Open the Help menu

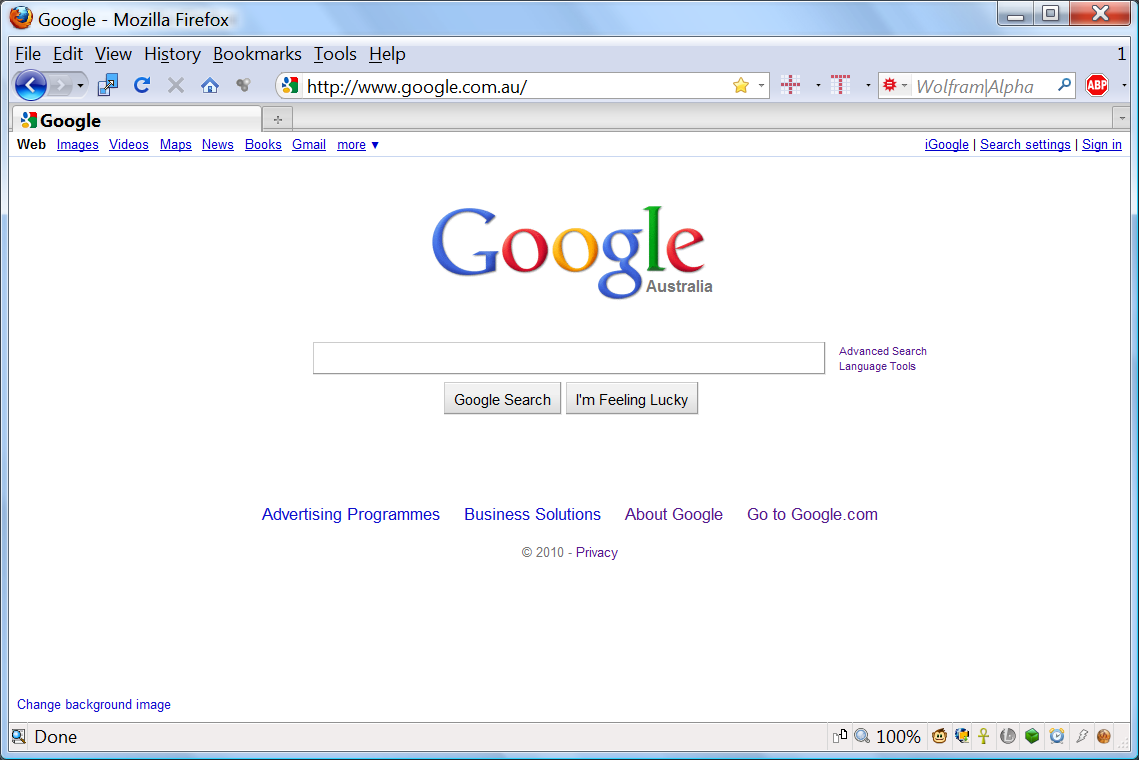click(x=387, y=54)
